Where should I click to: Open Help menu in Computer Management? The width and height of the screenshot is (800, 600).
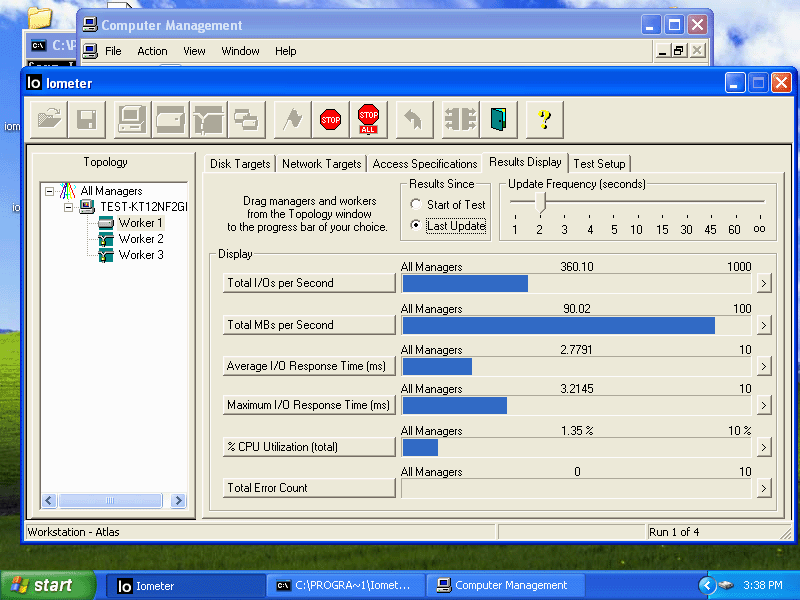click(285, 51)
